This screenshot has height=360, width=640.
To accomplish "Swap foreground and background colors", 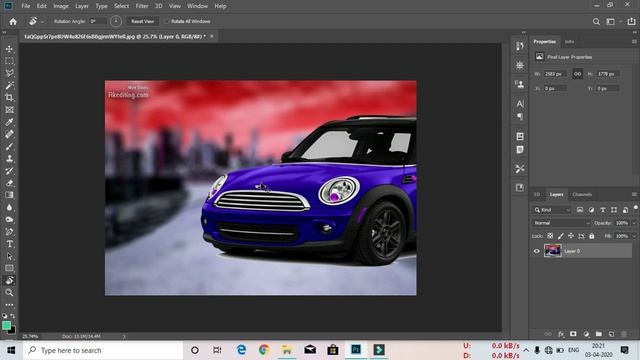I will click(x=13, y=316).
